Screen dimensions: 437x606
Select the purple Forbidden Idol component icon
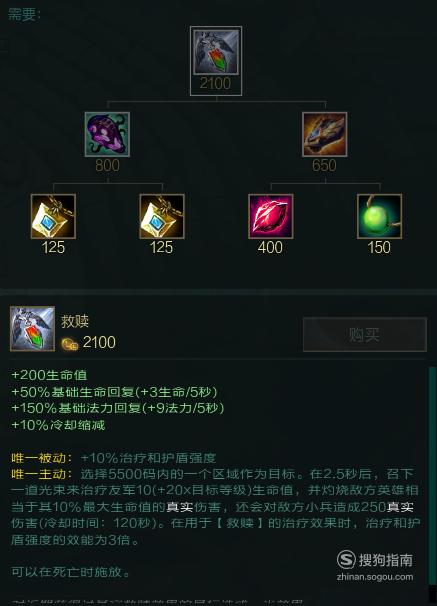pyautogui.click(x=107, y=134)
